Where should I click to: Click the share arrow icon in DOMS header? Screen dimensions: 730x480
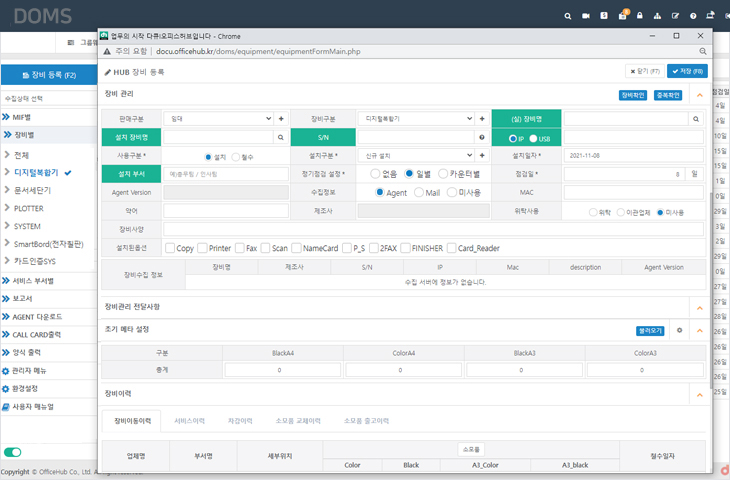tap(710, 15)
